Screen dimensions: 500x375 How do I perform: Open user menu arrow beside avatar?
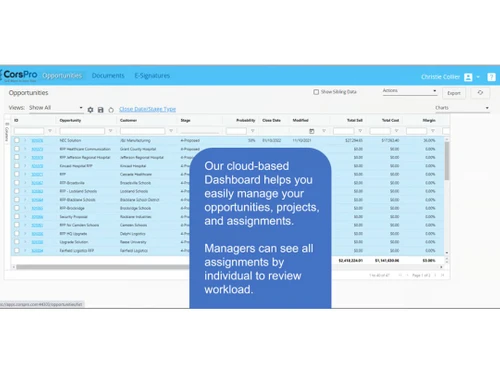478,77
